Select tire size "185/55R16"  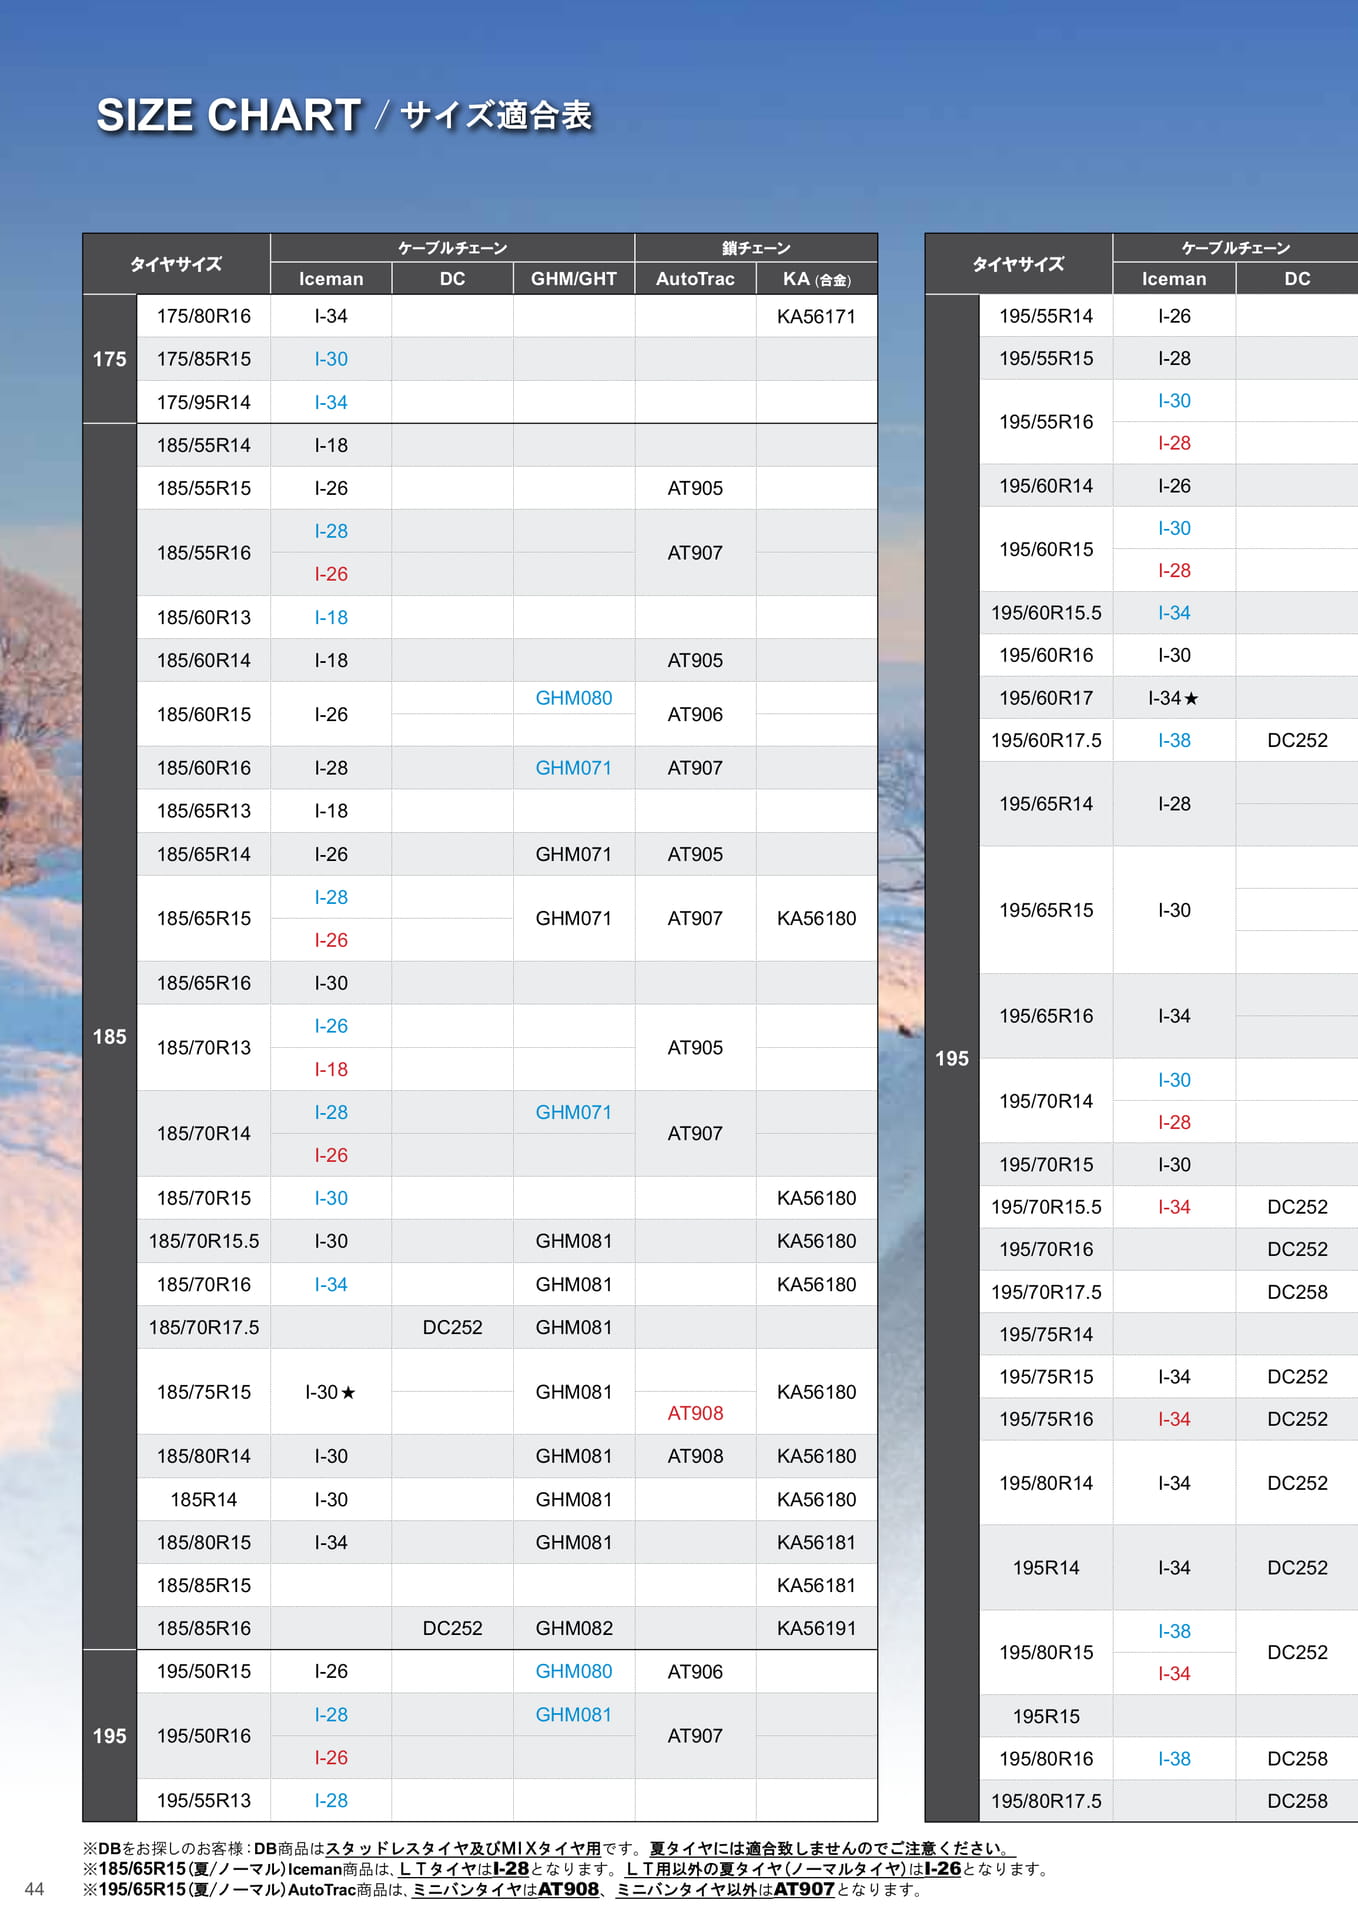[x=204, y=553]
